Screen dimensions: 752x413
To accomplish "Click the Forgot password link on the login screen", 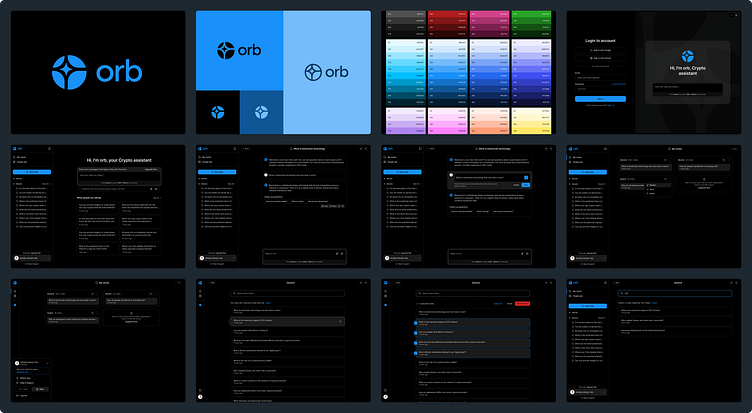I will tap(619, 84).
